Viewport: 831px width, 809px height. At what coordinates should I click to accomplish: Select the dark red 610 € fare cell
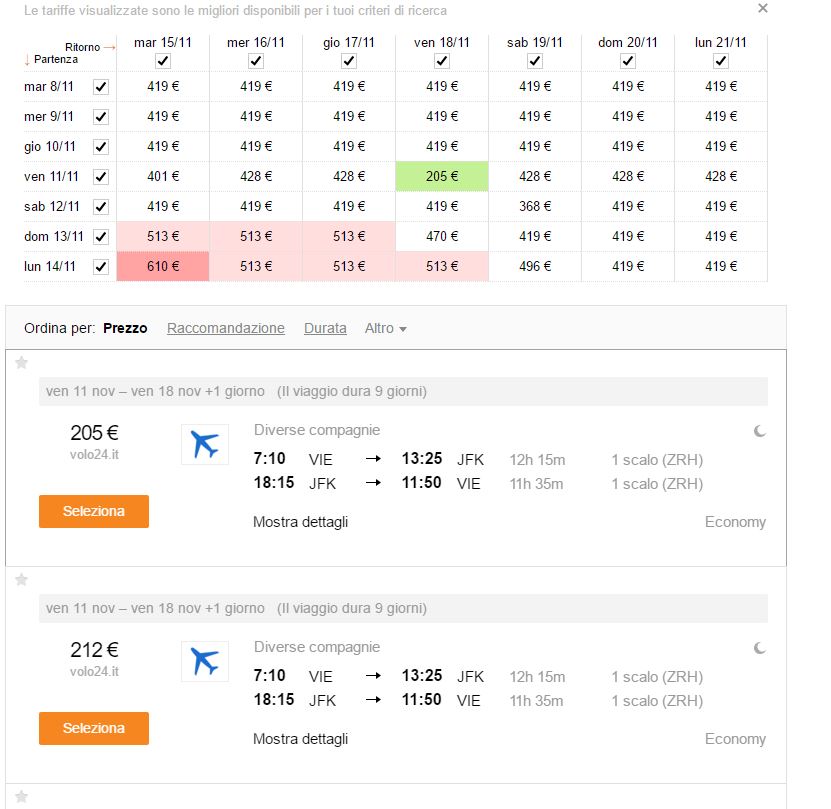pos(163,267)
